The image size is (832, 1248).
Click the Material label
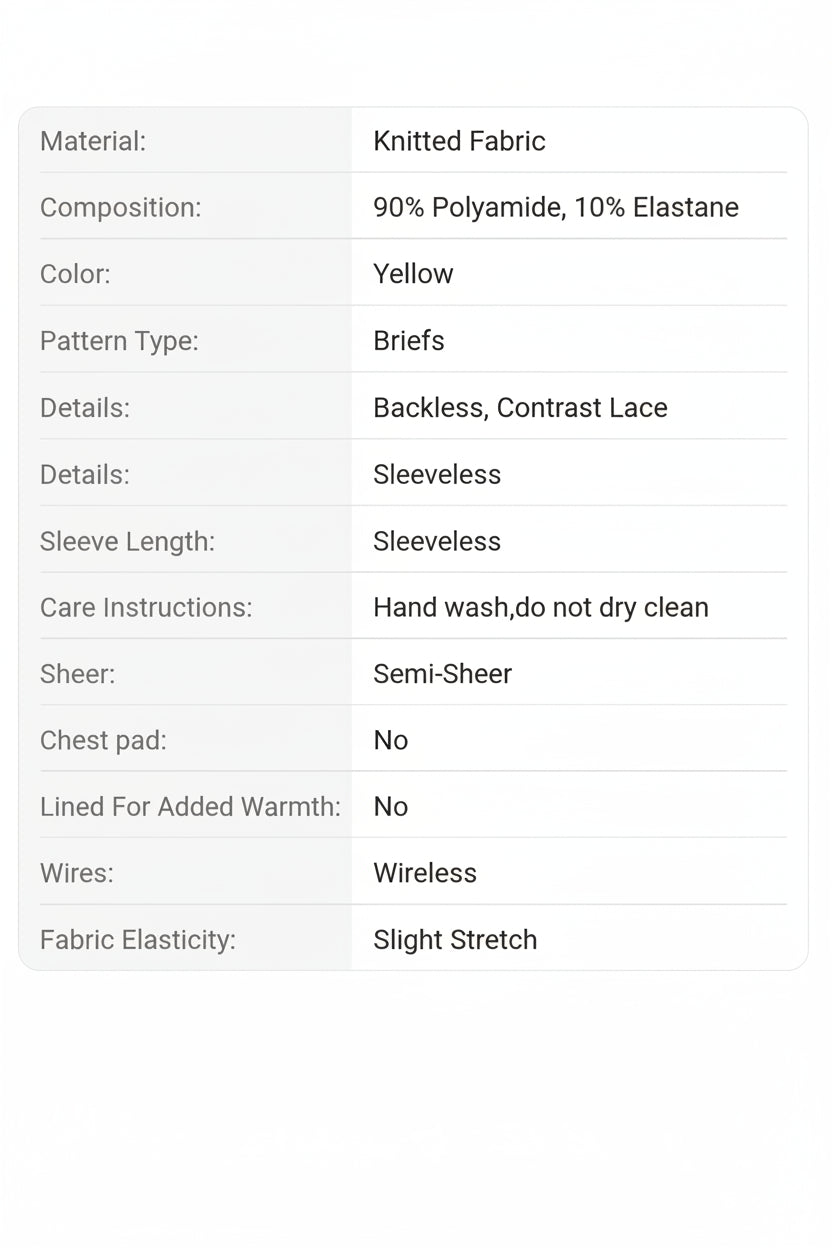coord(93,141)
